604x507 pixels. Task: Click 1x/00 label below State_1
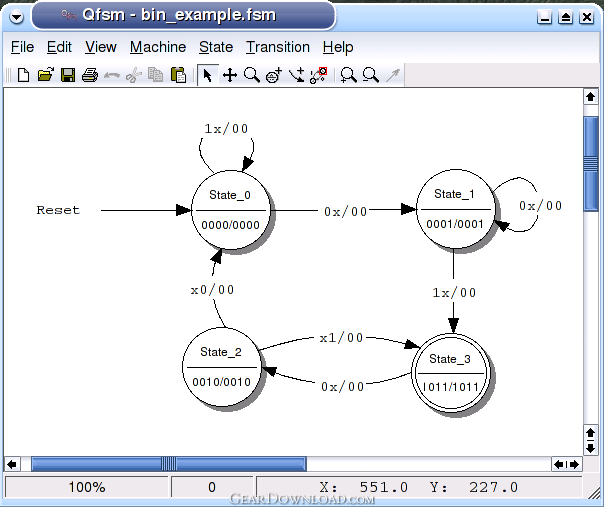[454, 293]
